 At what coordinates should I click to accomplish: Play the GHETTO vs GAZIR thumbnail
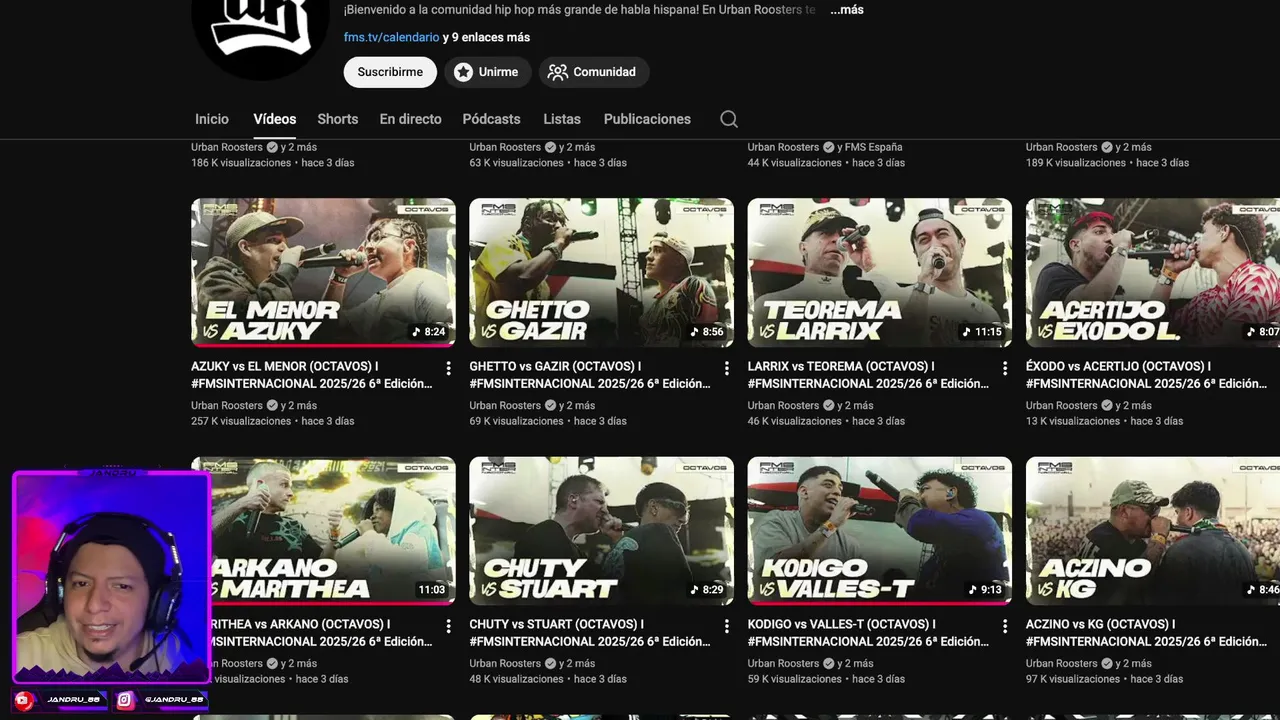(x=601, y=272)
